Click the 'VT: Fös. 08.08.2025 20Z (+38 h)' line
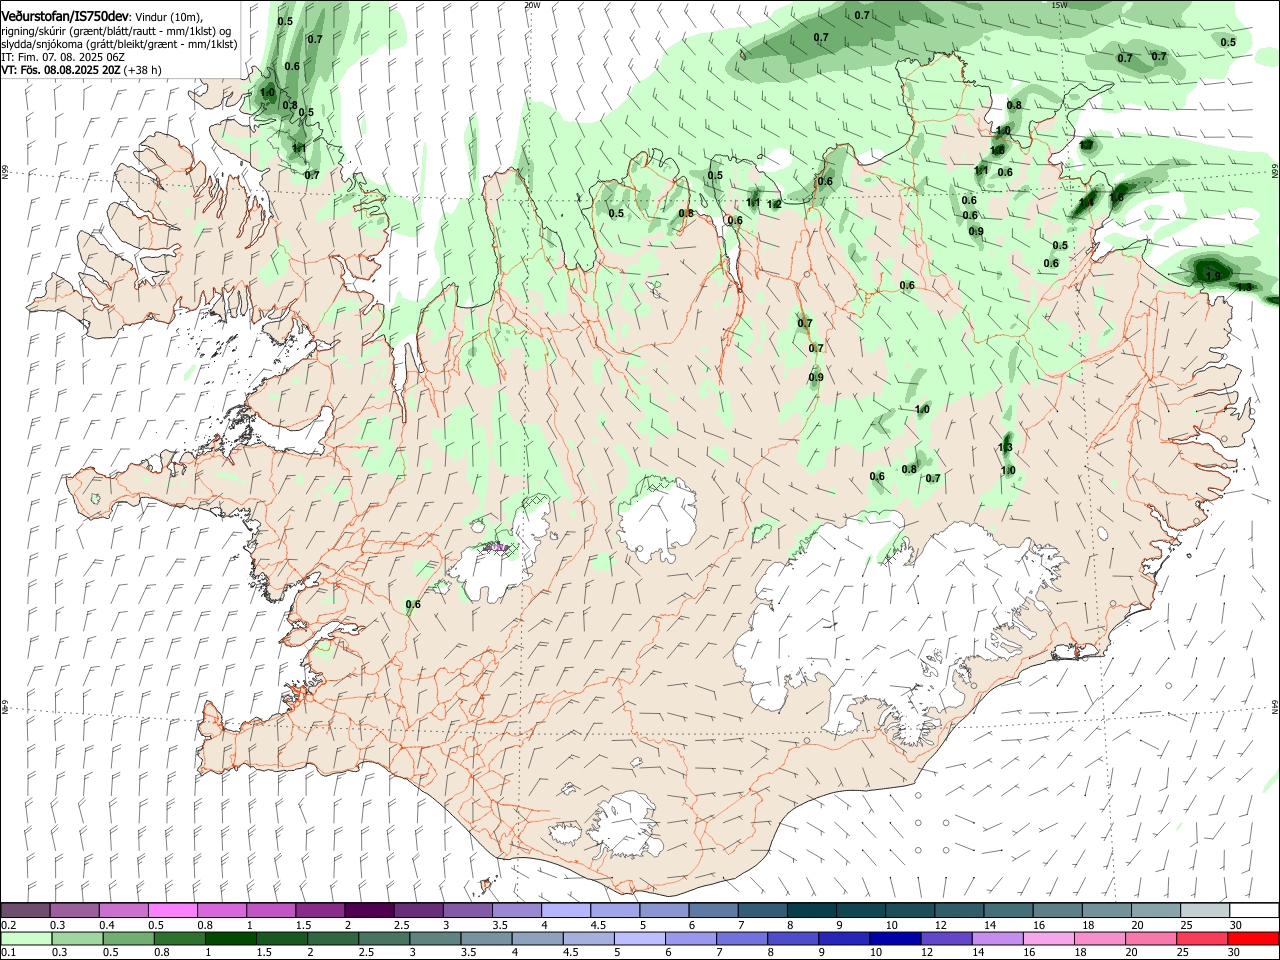1280x960 pixels. click(81, 71)
